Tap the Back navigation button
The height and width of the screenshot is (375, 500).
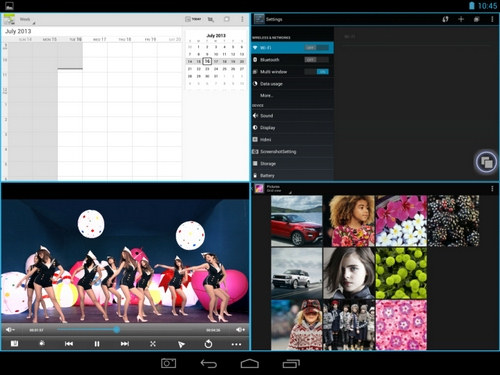click(209, 363)
